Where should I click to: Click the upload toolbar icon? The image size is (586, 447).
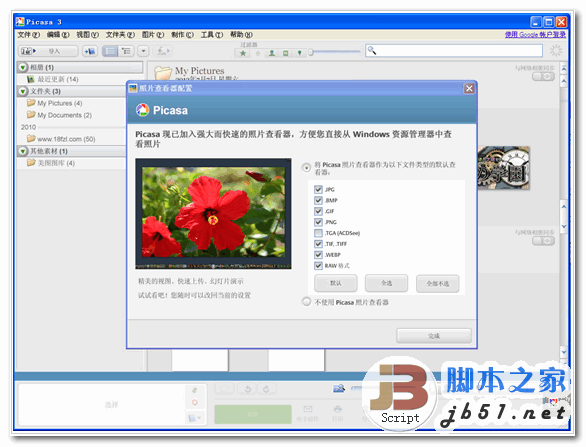point(163,51)
